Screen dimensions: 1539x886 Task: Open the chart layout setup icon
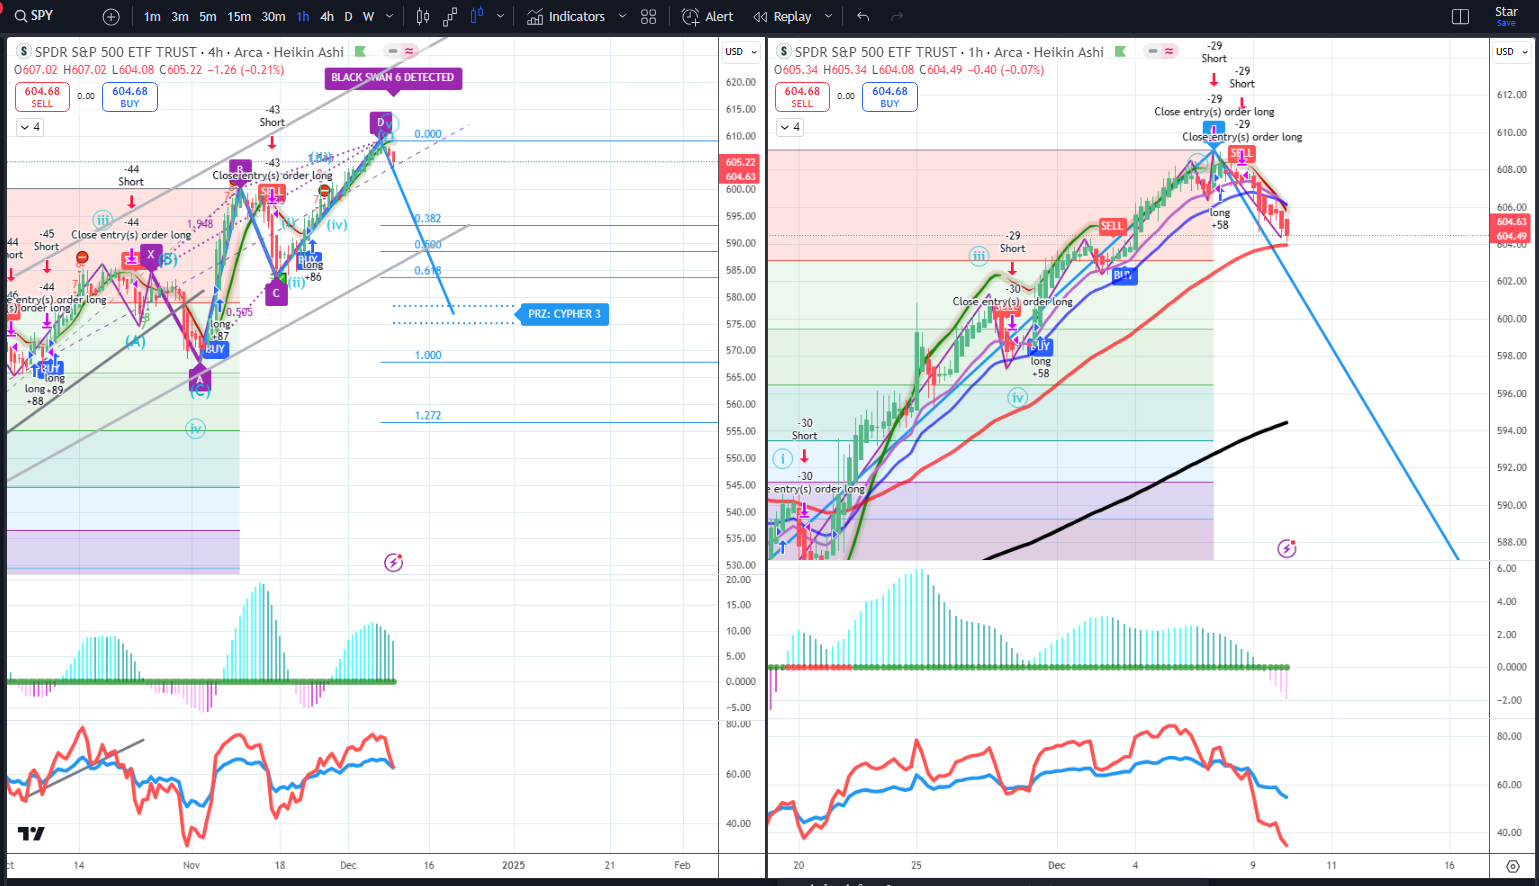tap(1460, 17)
